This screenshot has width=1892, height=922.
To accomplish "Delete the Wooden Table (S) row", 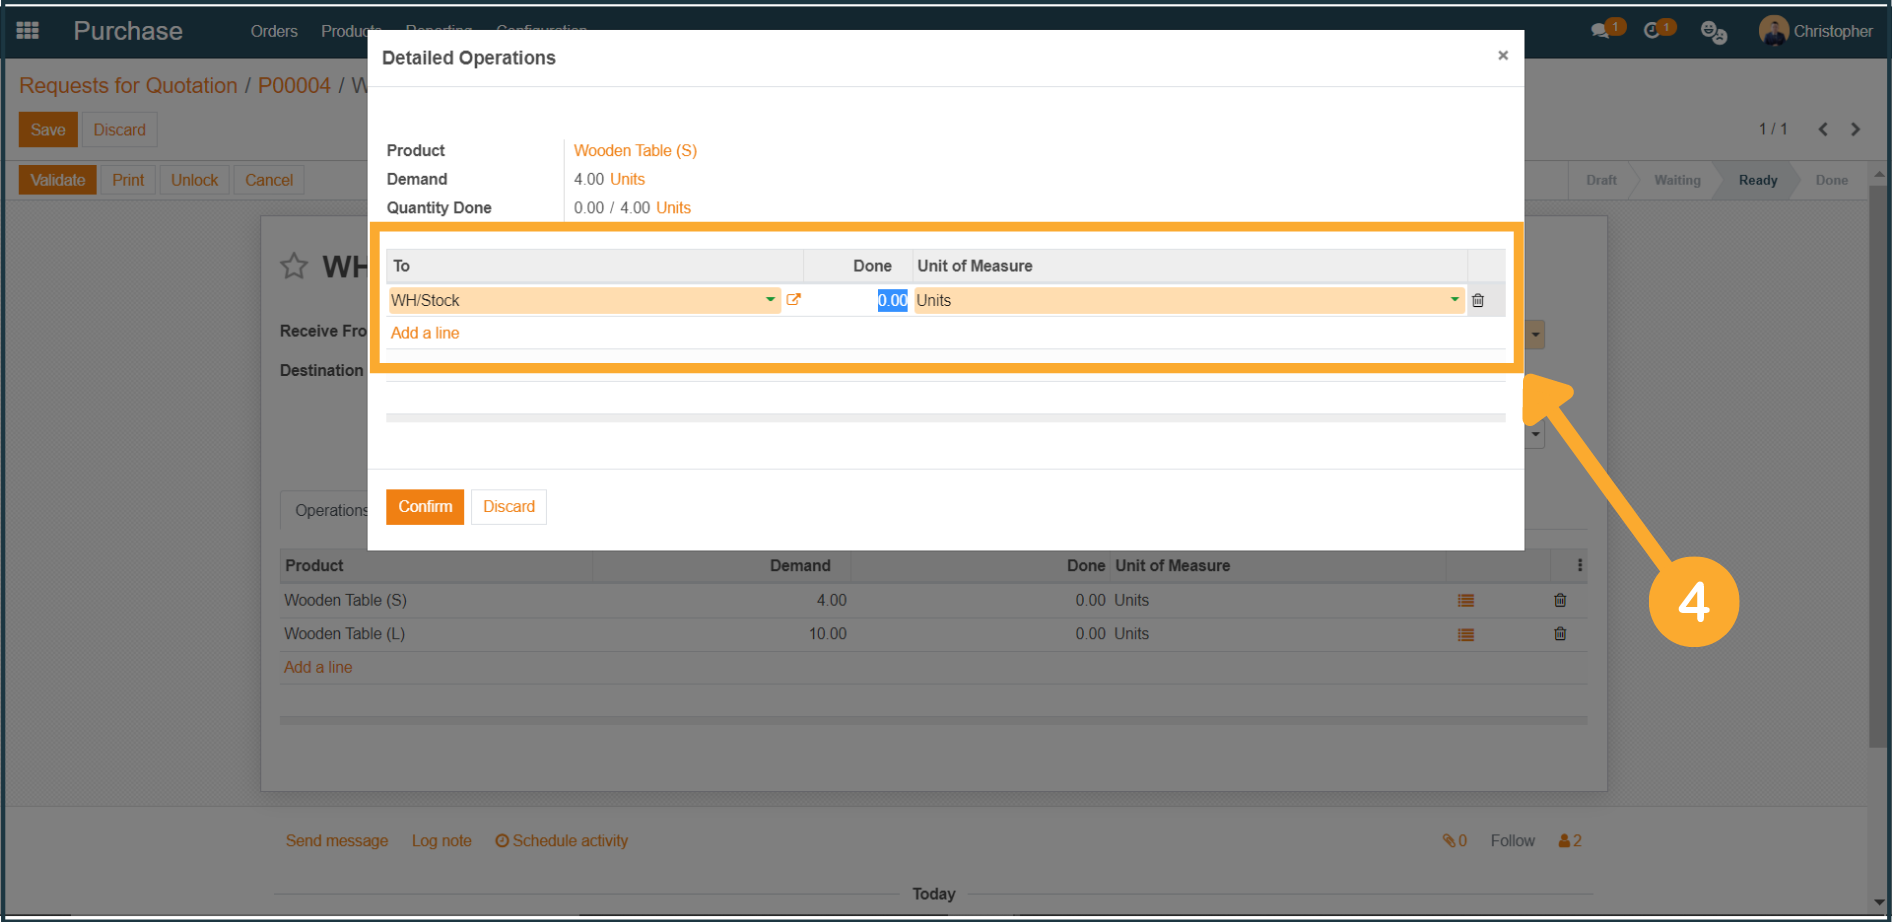I will (x=1559, y=601).
